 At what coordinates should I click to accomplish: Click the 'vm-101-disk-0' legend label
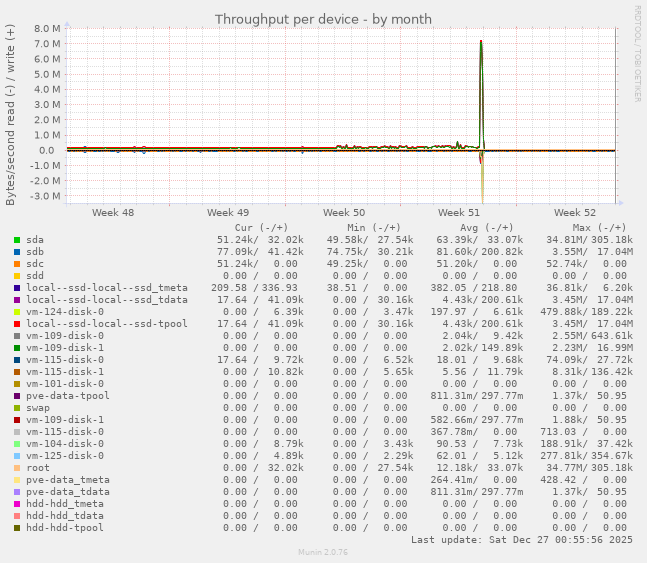(65, 384)
